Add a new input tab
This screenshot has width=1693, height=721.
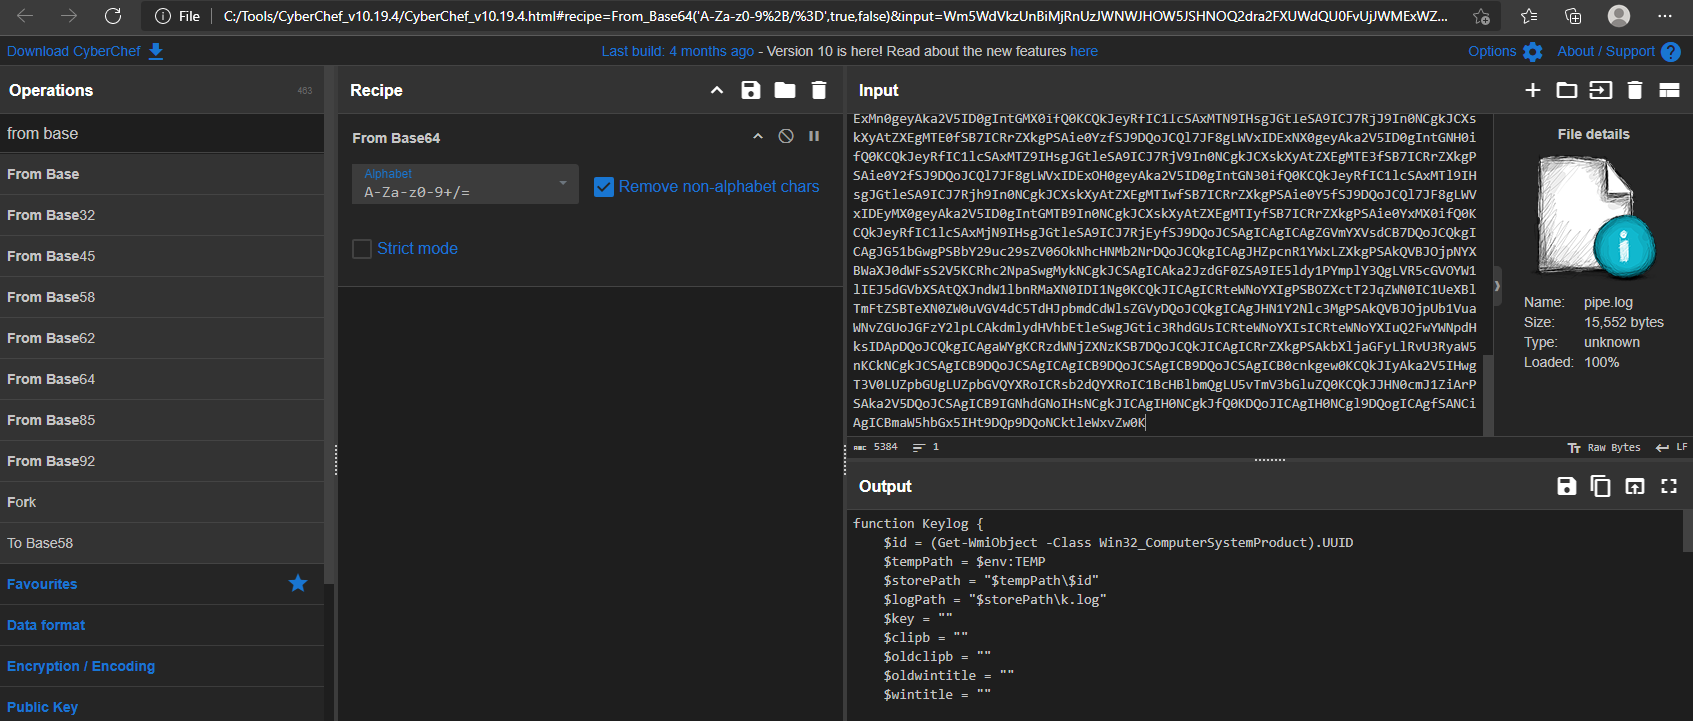click(x=1532, y=90)
